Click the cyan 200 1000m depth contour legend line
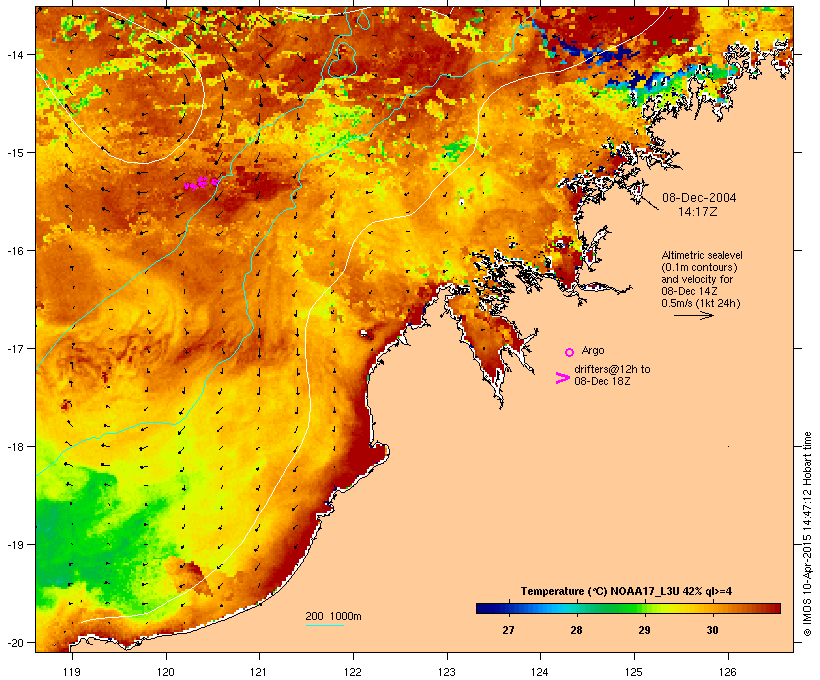Screen dimensions: 820x680 click(324, 625)
